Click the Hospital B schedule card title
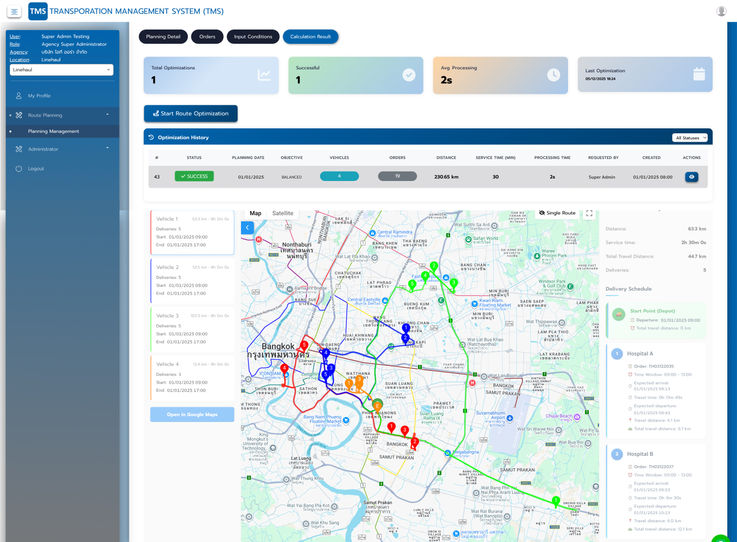 (x=640, y=454)
